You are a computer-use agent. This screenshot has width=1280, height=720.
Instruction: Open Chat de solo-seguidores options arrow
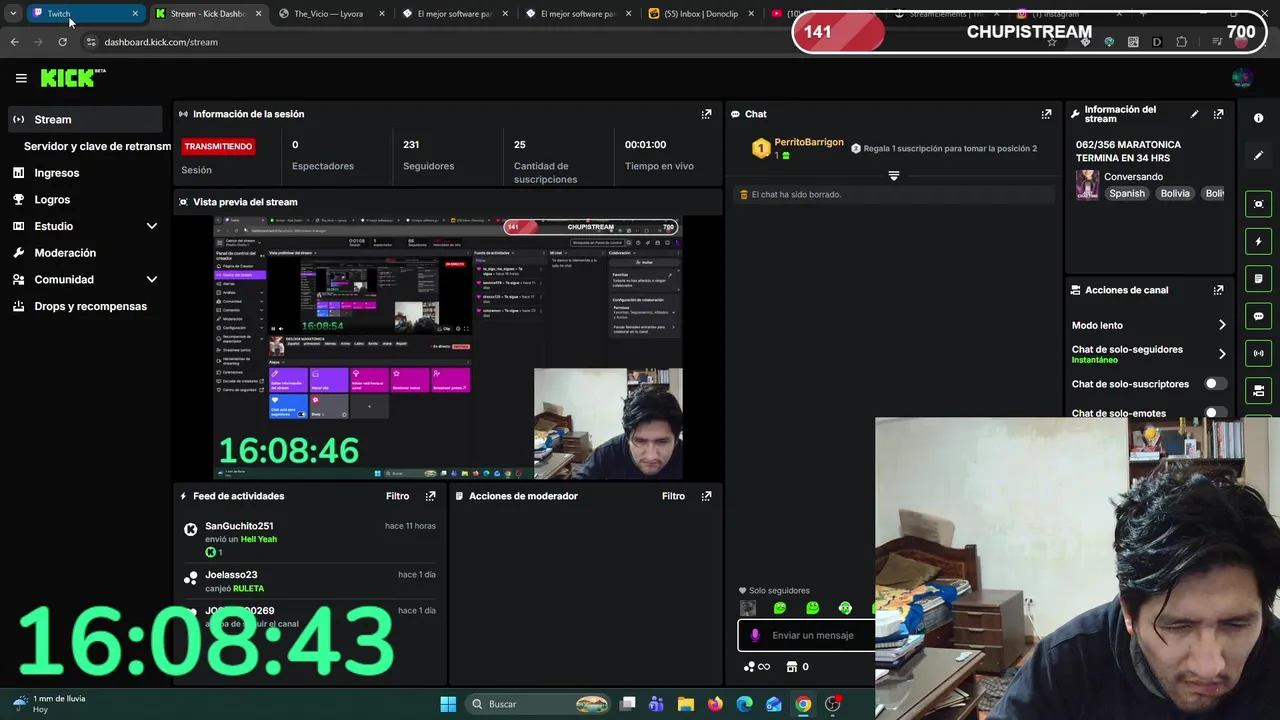click(1221, 354)
